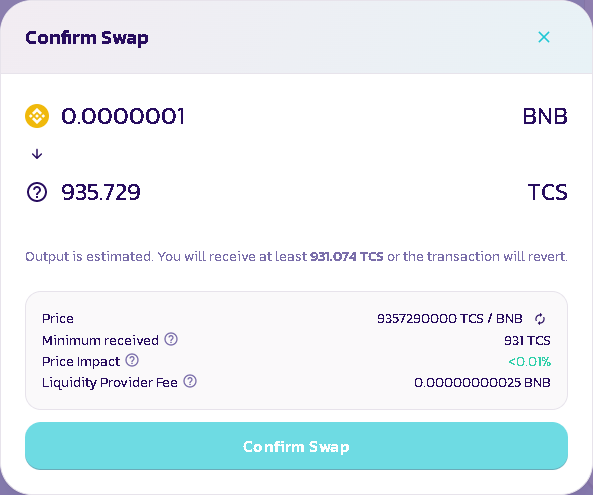Viewport: 593px width, 495px height.
Task: Invert price with the refresh arrows icon
Action: (540, 319)
